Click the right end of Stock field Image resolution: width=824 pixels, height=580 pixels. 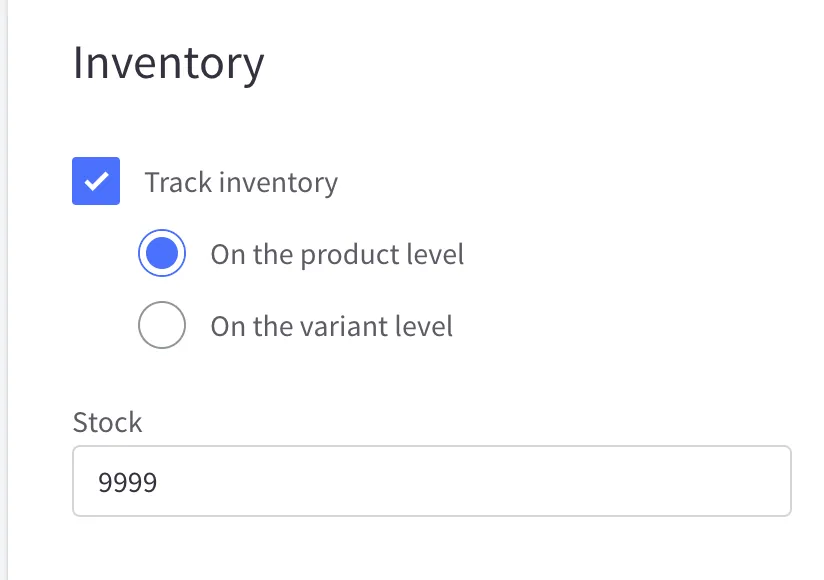[770, 481]
